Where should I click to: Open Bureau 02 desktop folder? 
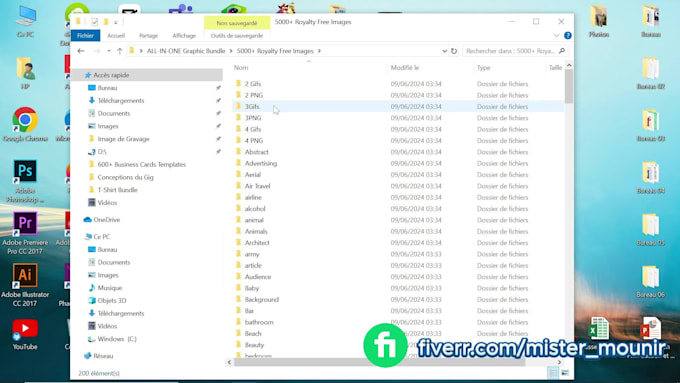(x=651, y=73)
